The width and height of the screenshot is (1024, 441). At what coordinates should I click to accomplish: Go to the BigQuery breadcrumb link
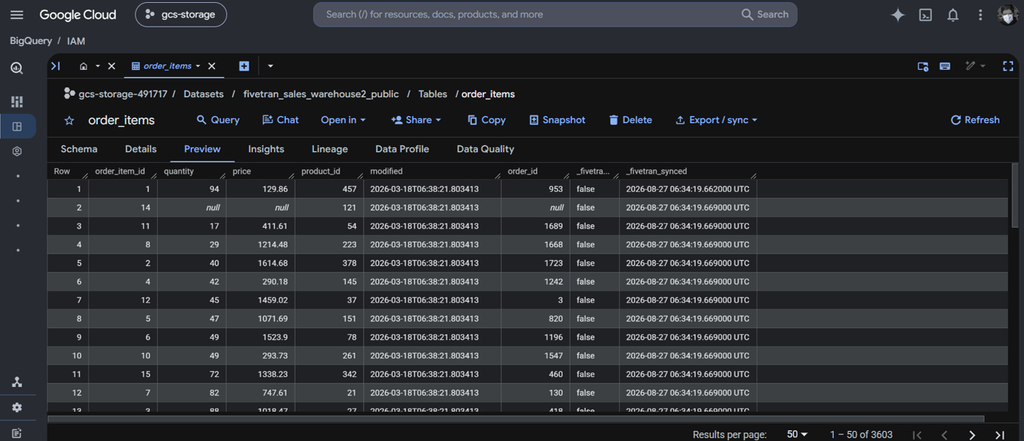coord(31,41)
